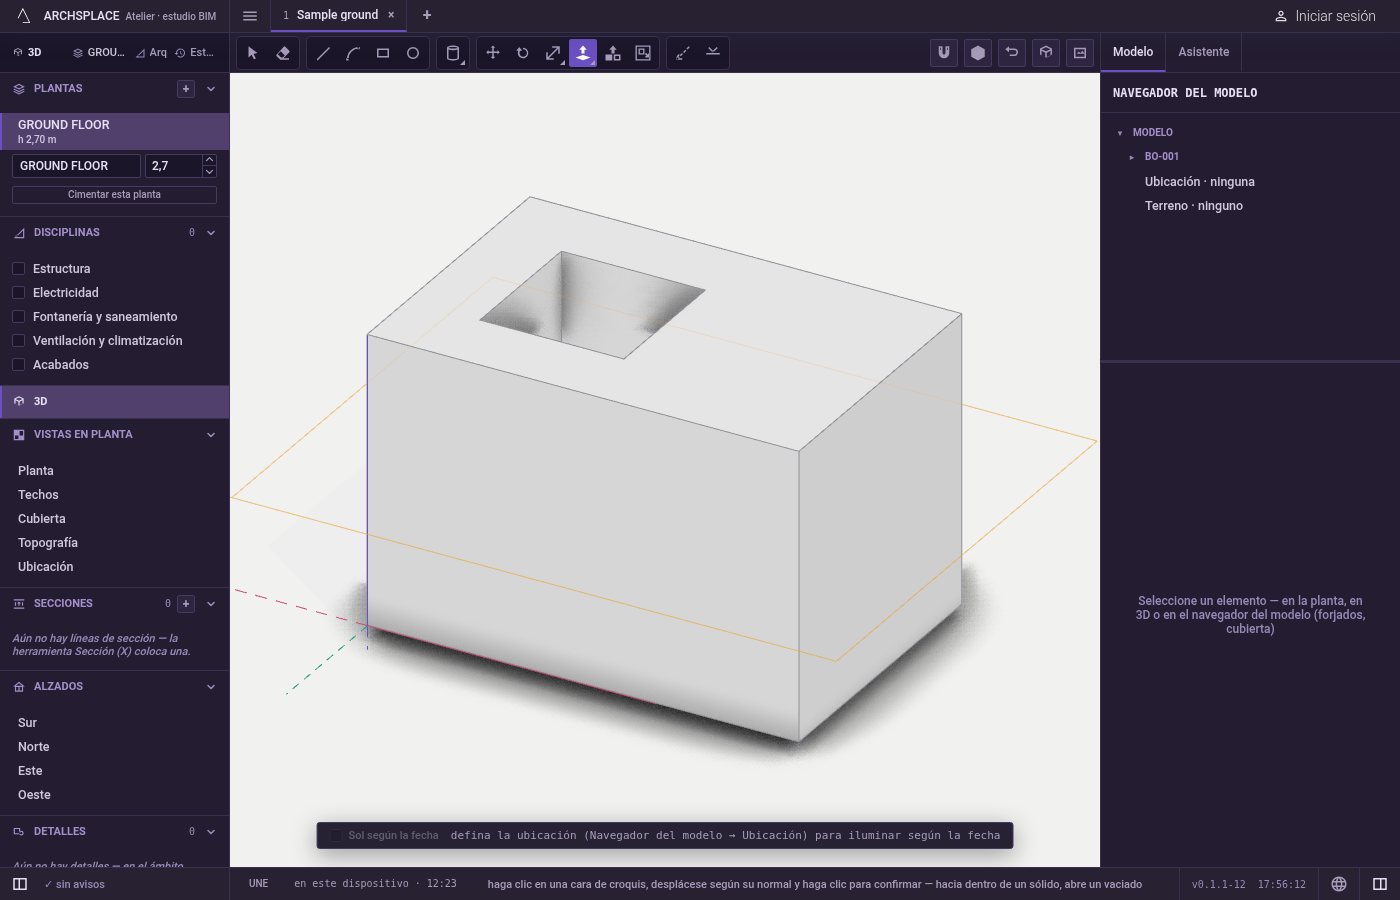Select the rectangle drawing tool
The image size is (1400, 900).
click(x=383, y=53)
